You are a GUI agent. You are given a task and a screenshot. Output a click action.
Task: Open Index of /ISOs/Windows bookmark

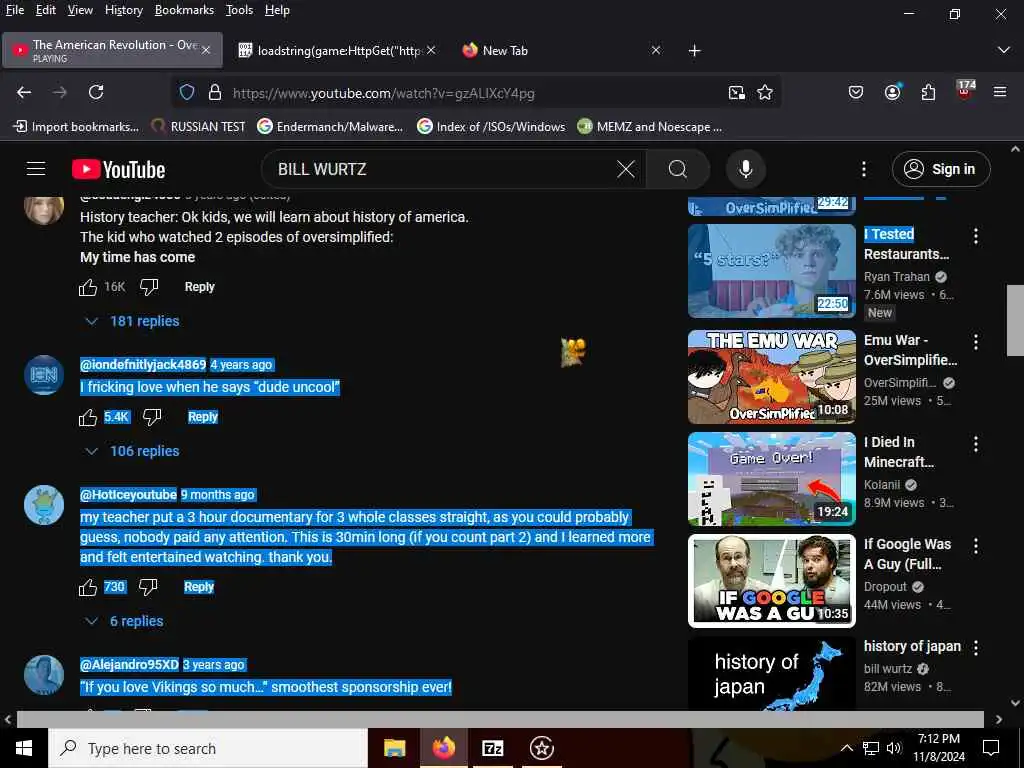pyautogui.click(x=491, y=127)
